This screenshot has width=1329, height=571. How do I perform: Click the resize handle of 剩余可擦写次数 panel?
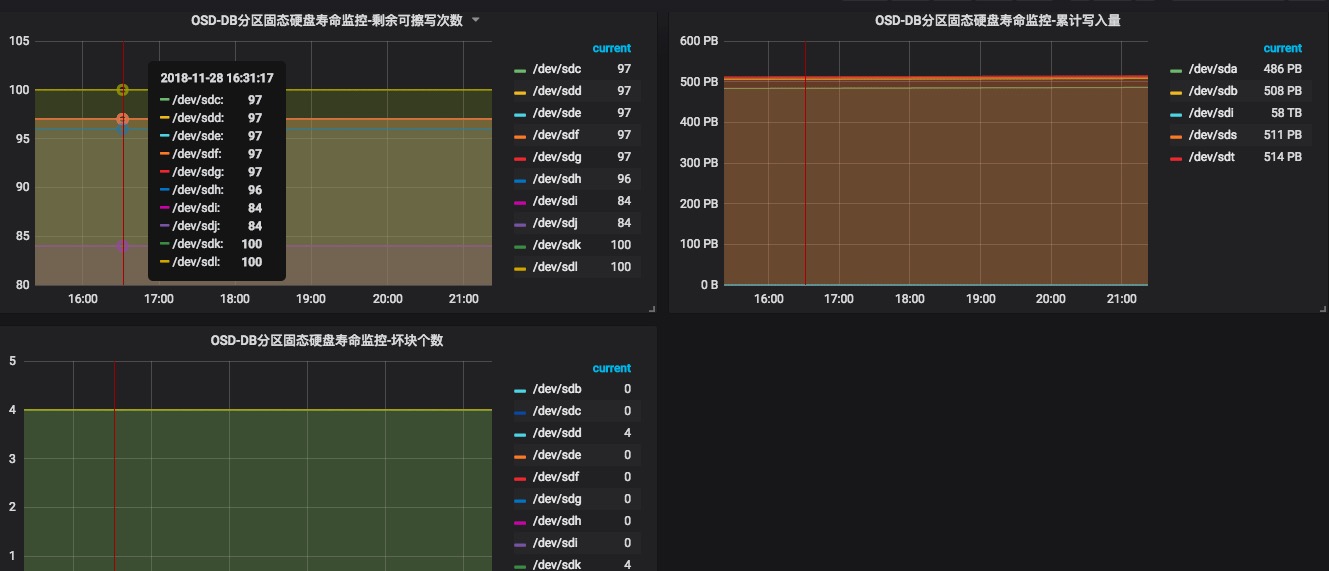click(652, 308)
